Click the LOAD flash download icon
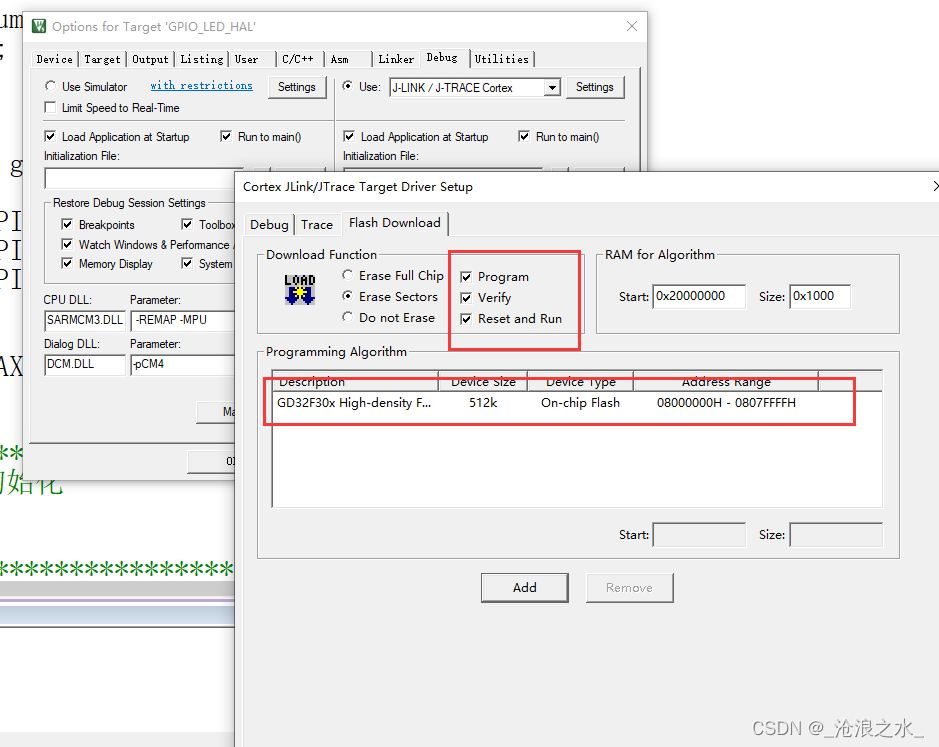Screen dimensions: 939x747 click(299, 289)
